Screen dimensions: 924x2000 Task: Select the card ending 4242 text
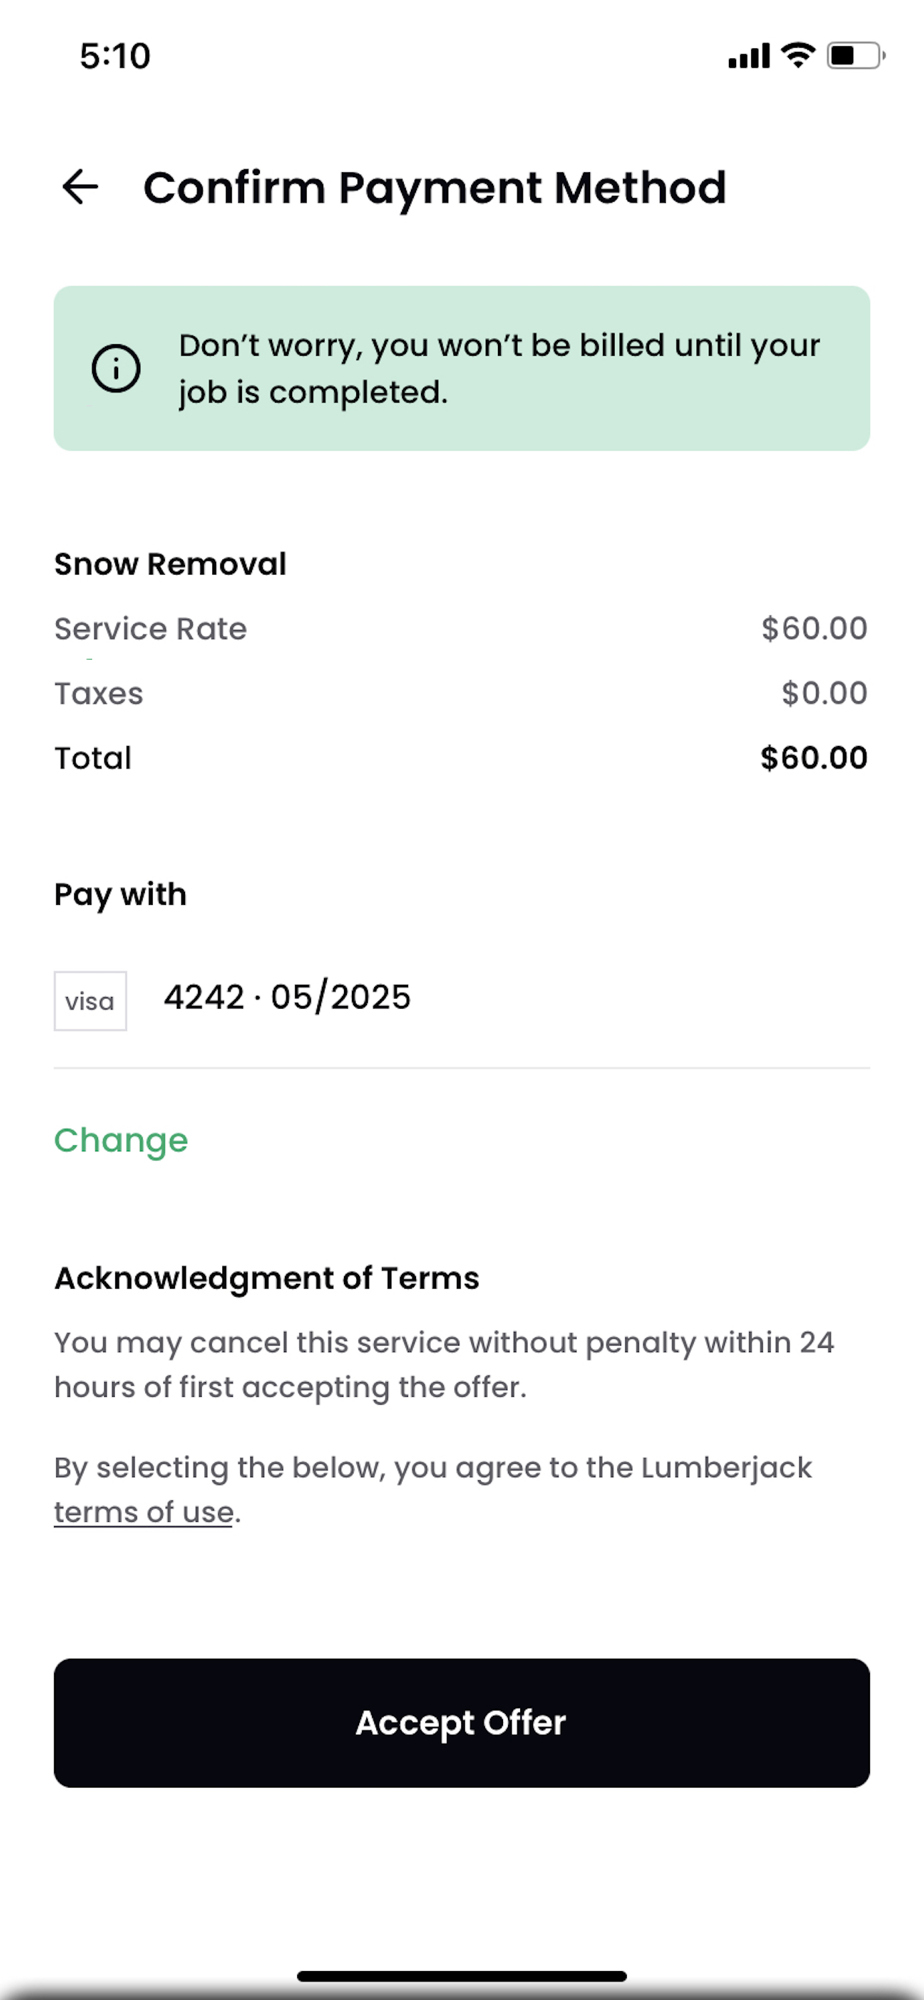287,997
